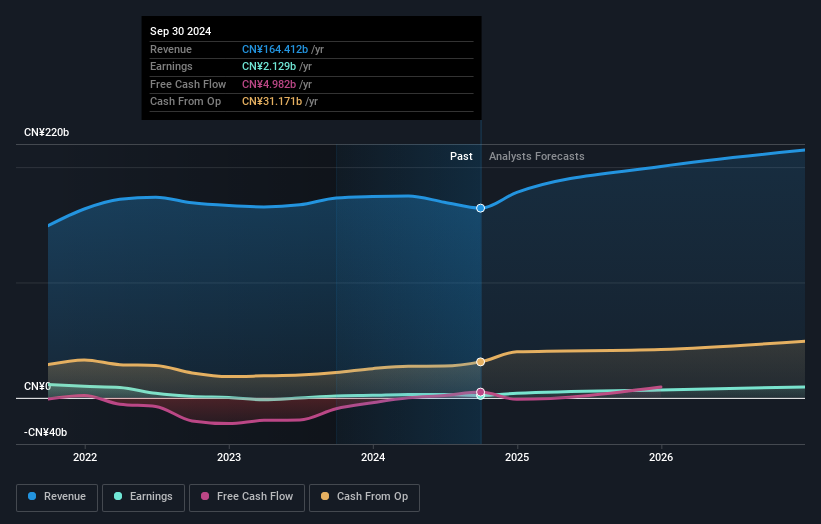Toggle the Free Cash Flow legend button
The height and width of the screenshot is (524, 821).
coord(247,497)
